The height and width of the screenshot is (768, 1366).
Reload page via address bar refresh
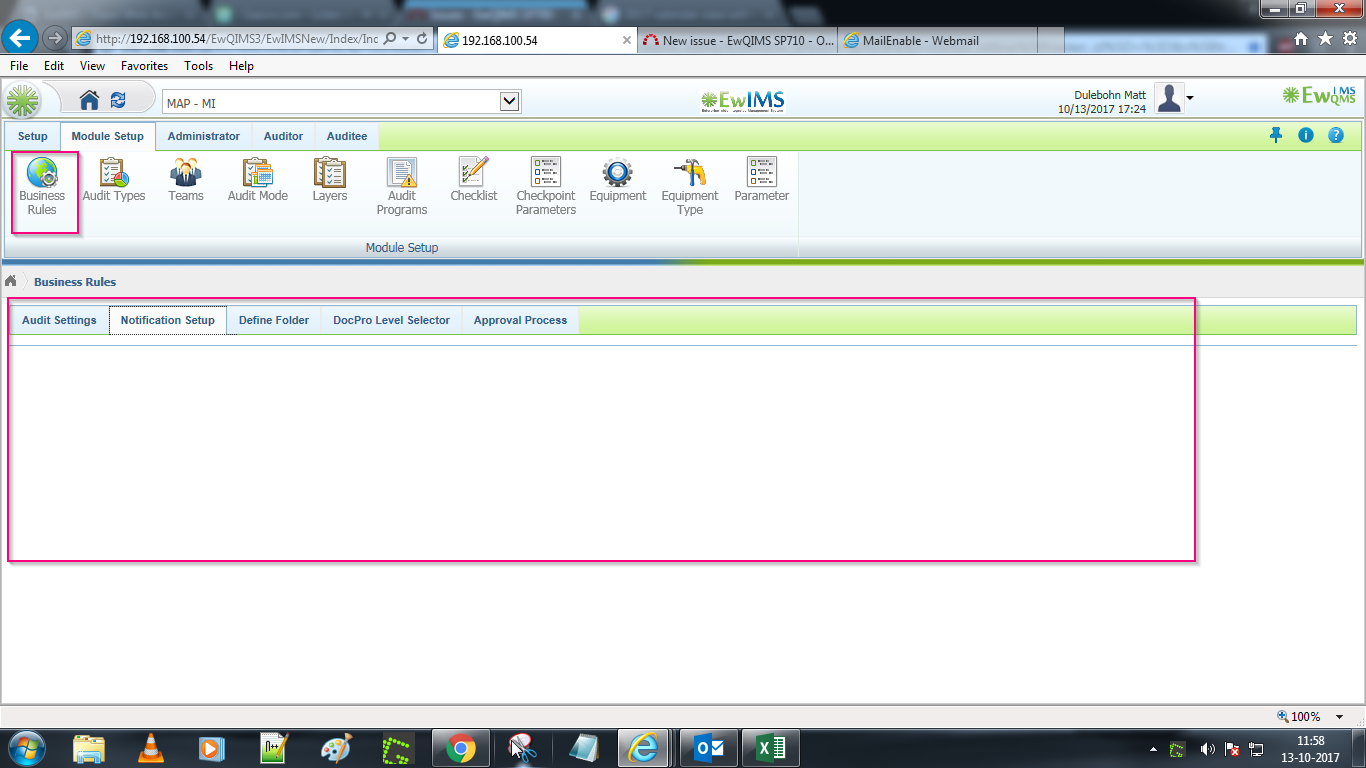(x=422, y=39)
